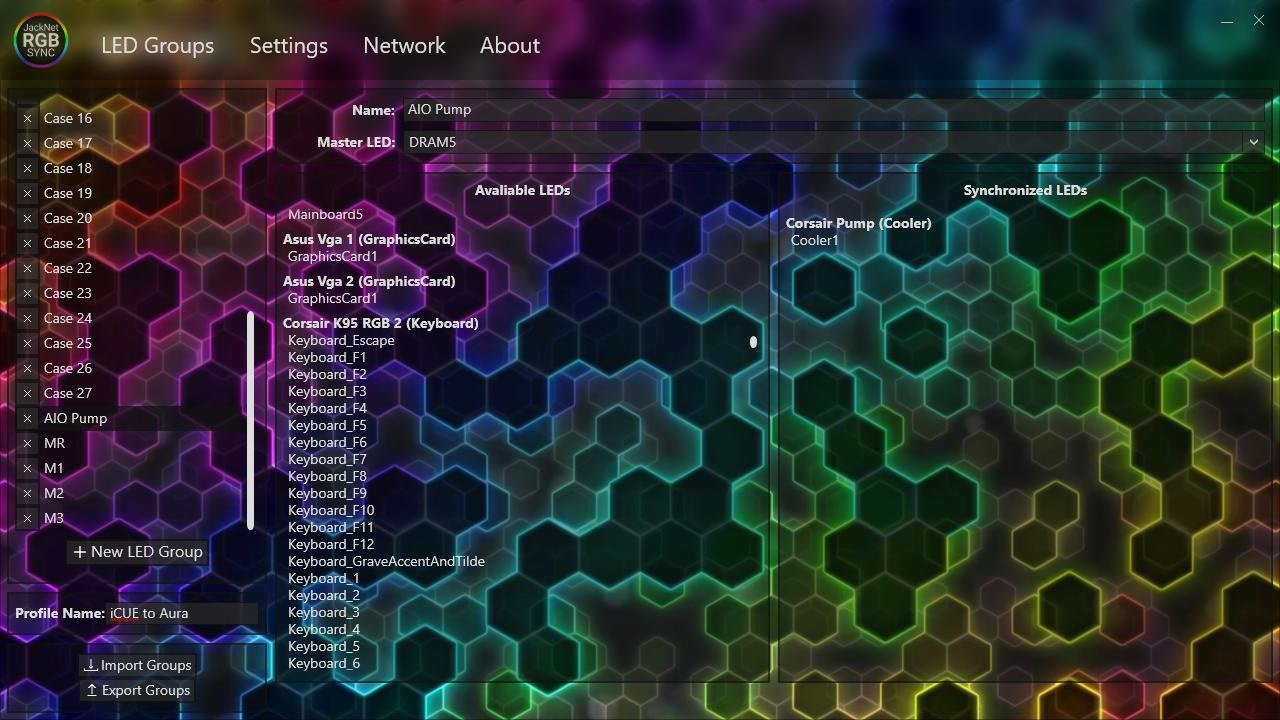The width and height of the screenshot is (1280, 720).
Task: Select the Case 20 group
Action: pos(68,218)
